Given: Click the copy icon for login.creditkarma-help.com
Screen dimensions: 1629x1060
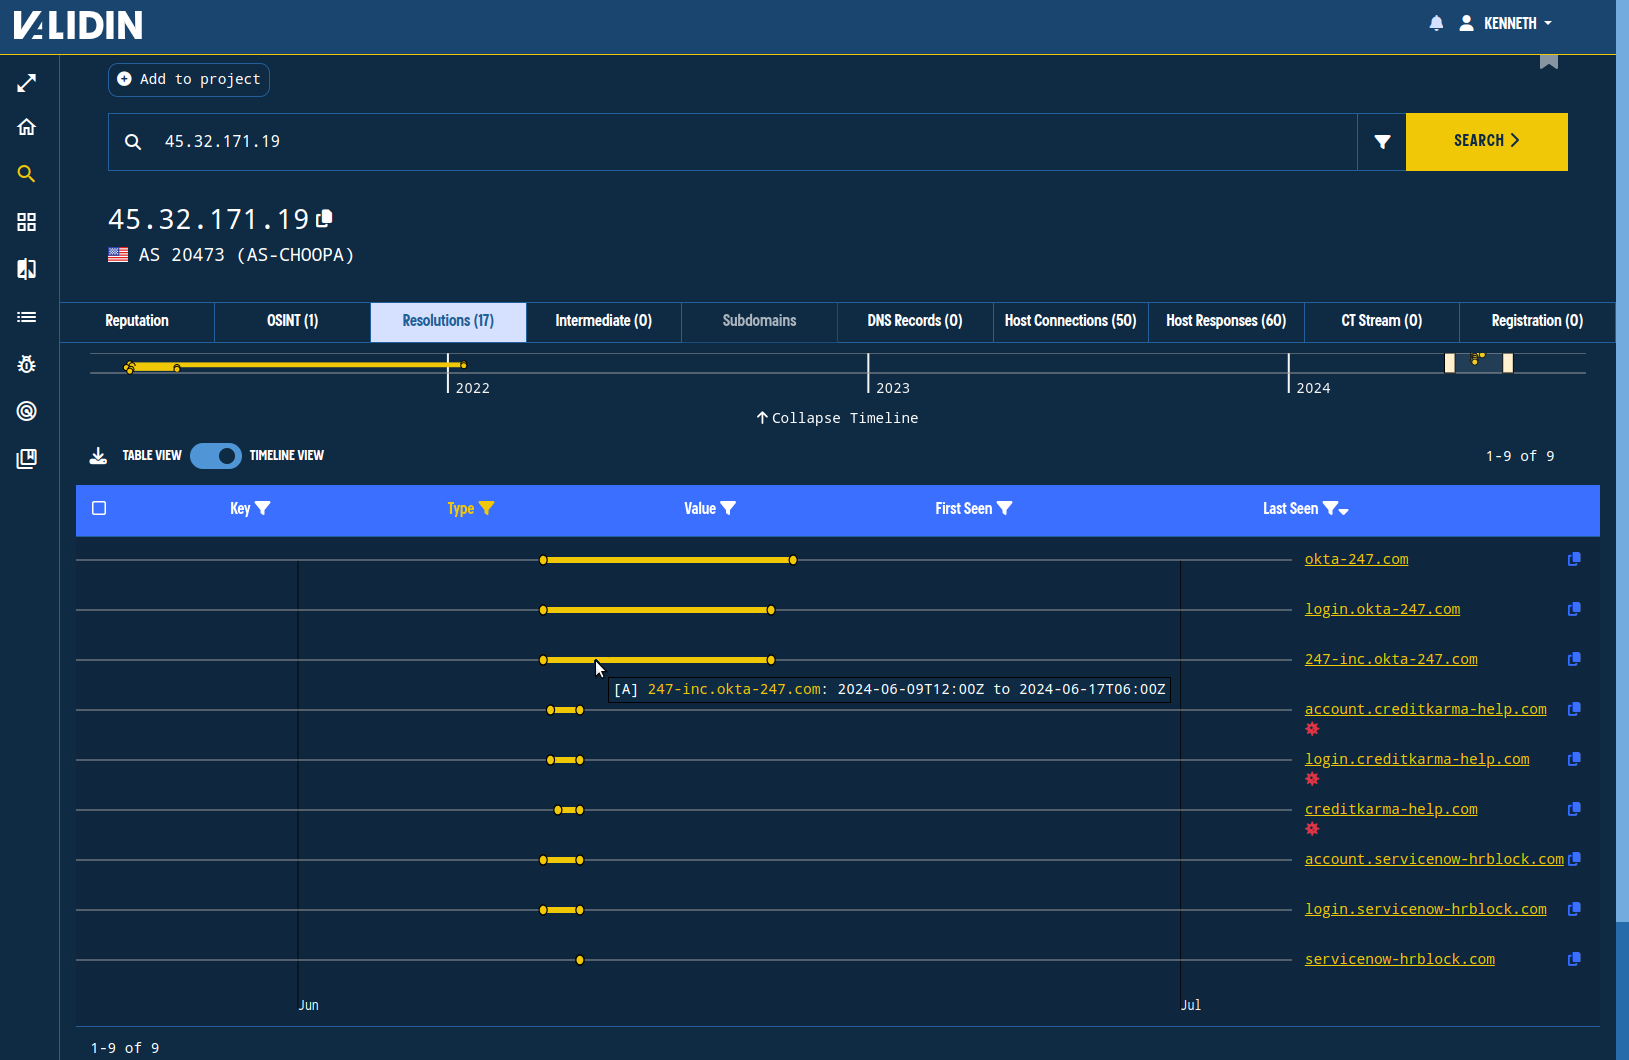Looking at the screenshot, I should 1574,759.
